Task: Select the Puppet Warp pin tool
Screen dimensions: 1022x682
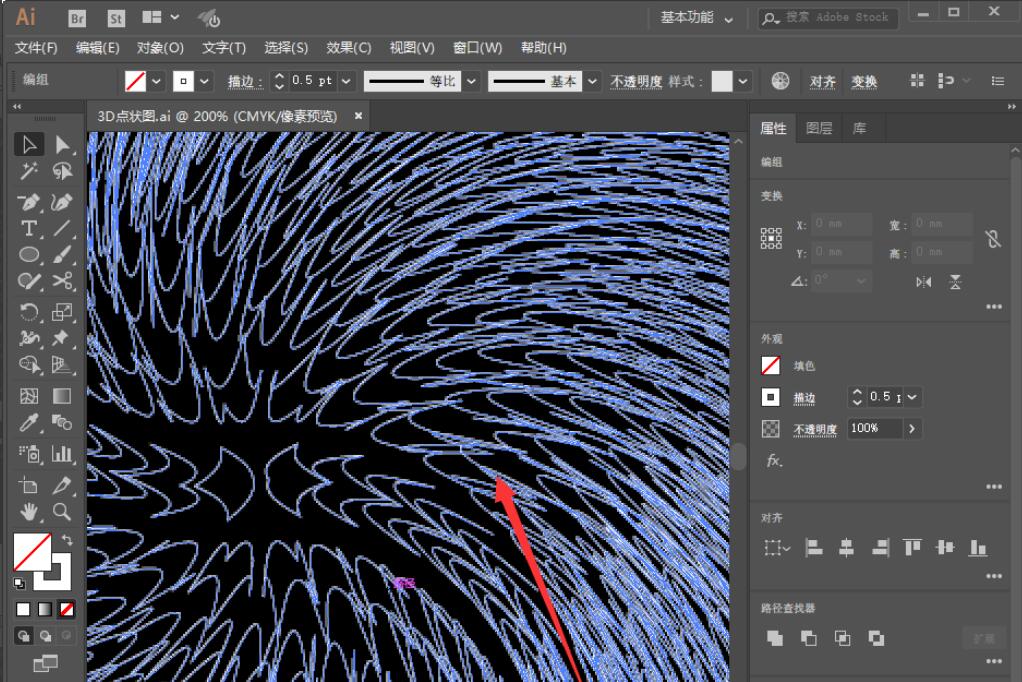Action: pyautogui.click(x=62, y=338)
